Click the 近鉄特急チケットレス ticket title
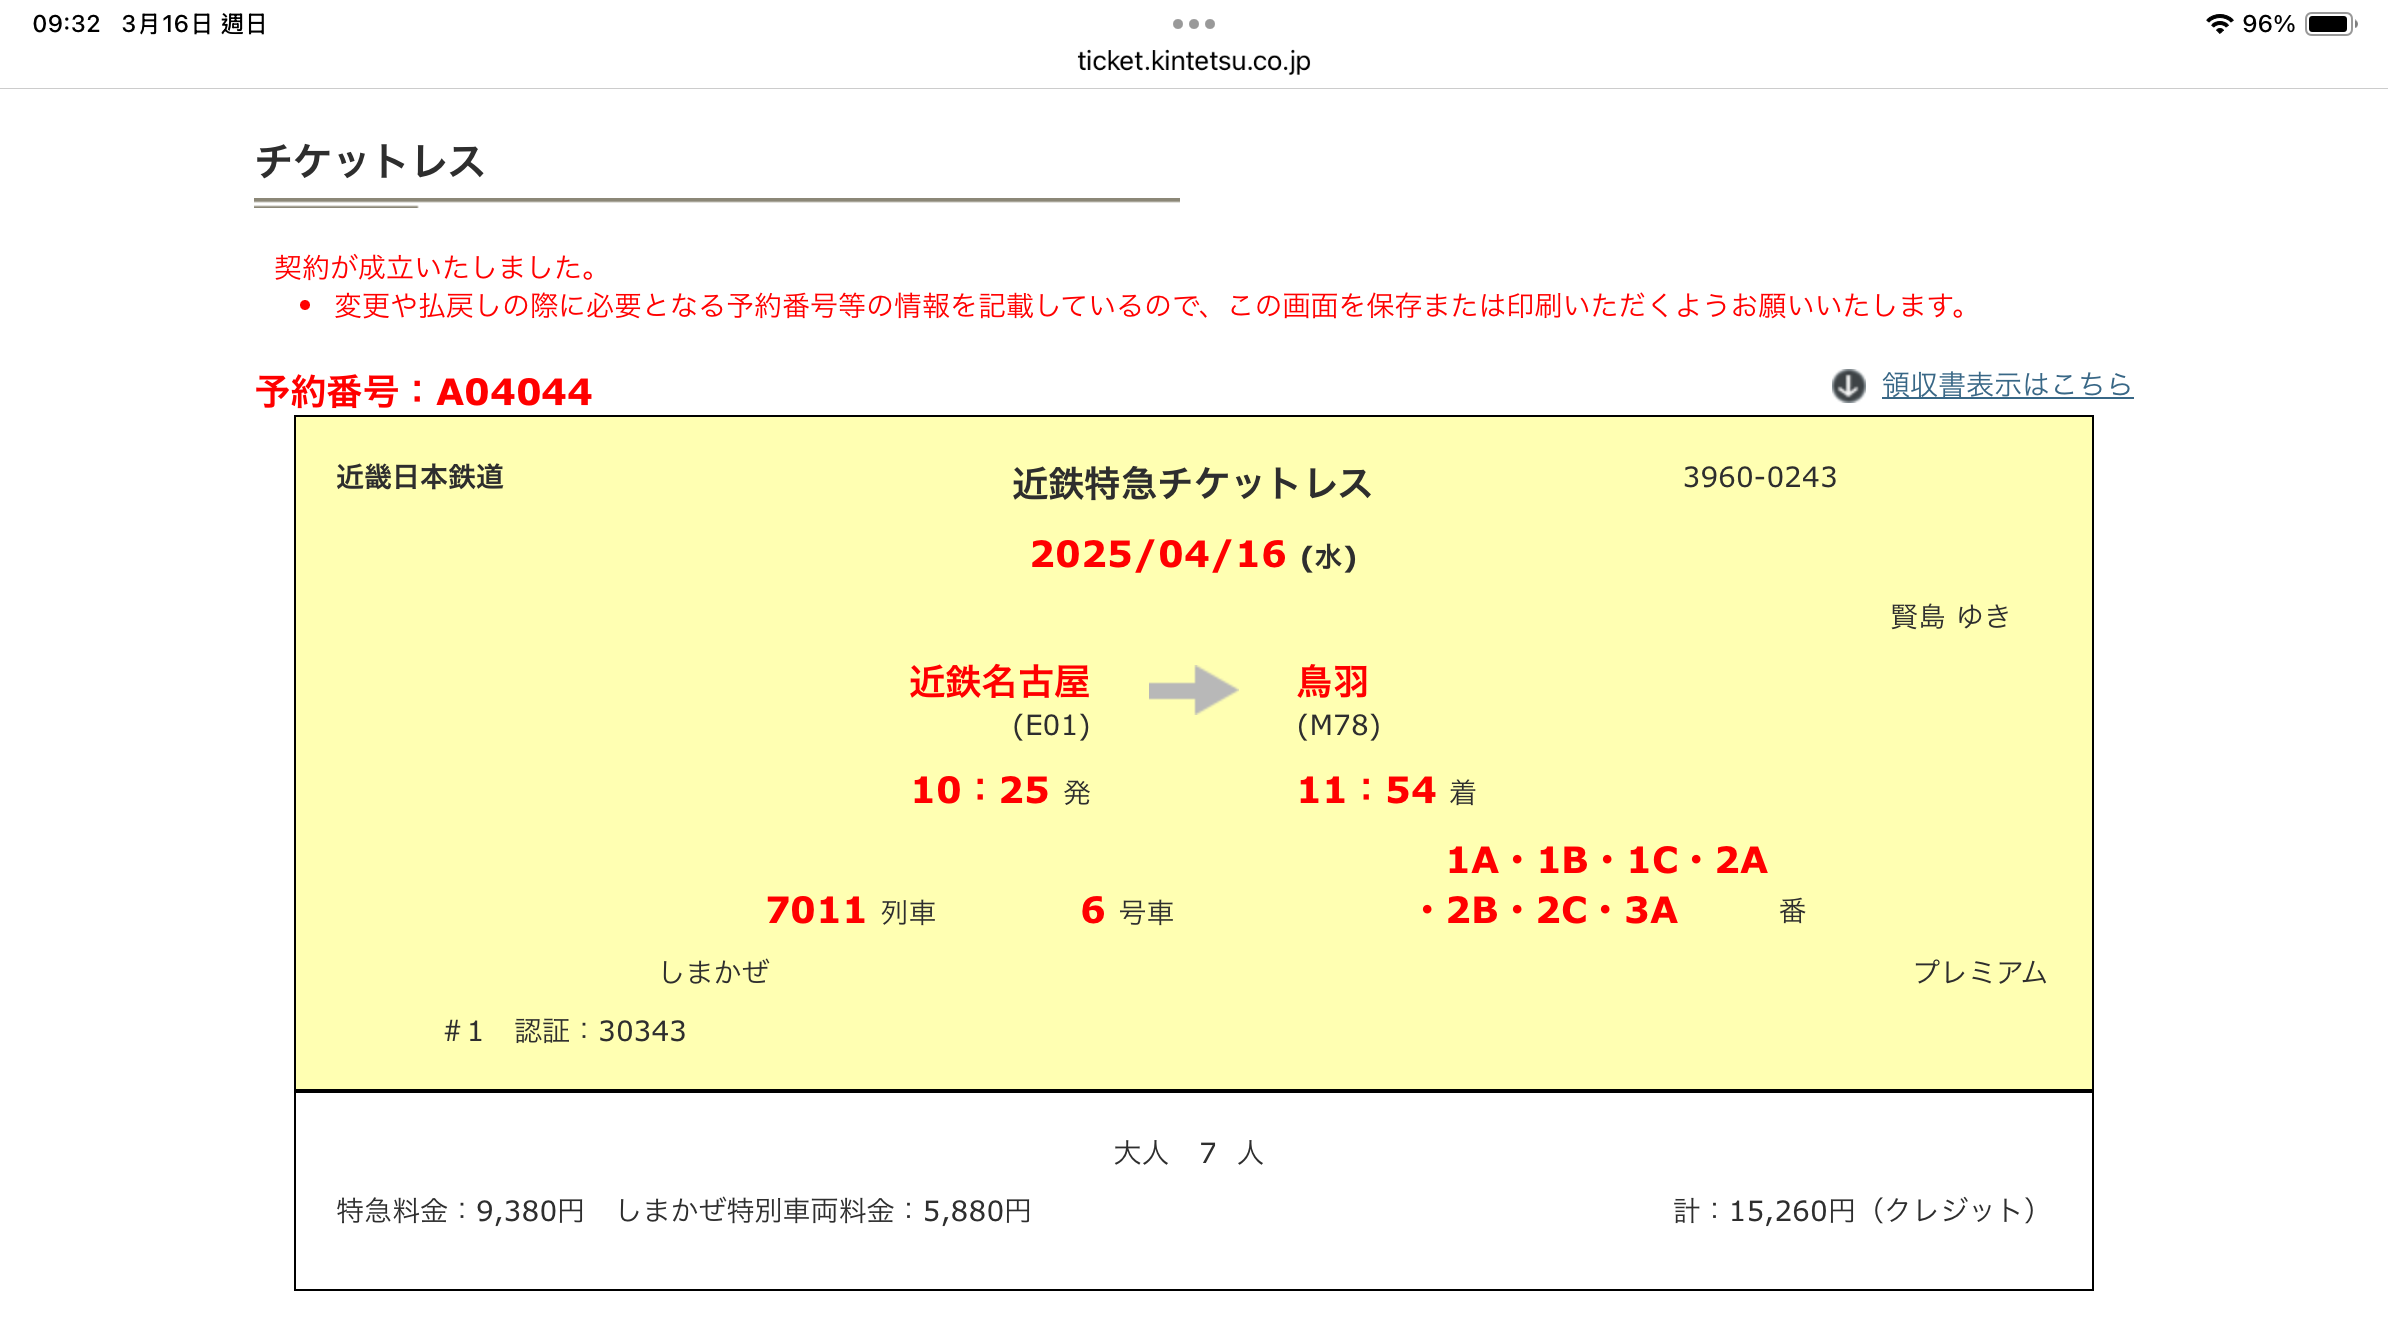 pos(1192,484)
